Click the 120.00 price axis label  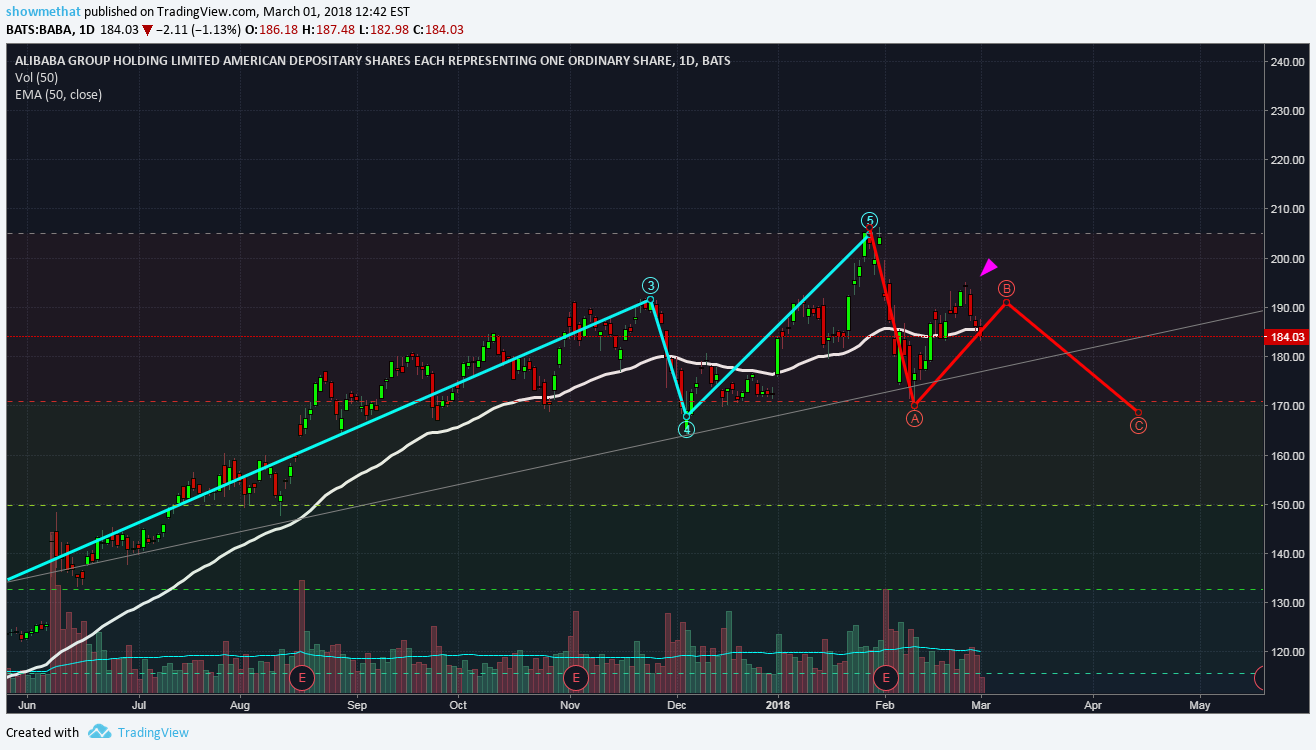coord(1286,652)
